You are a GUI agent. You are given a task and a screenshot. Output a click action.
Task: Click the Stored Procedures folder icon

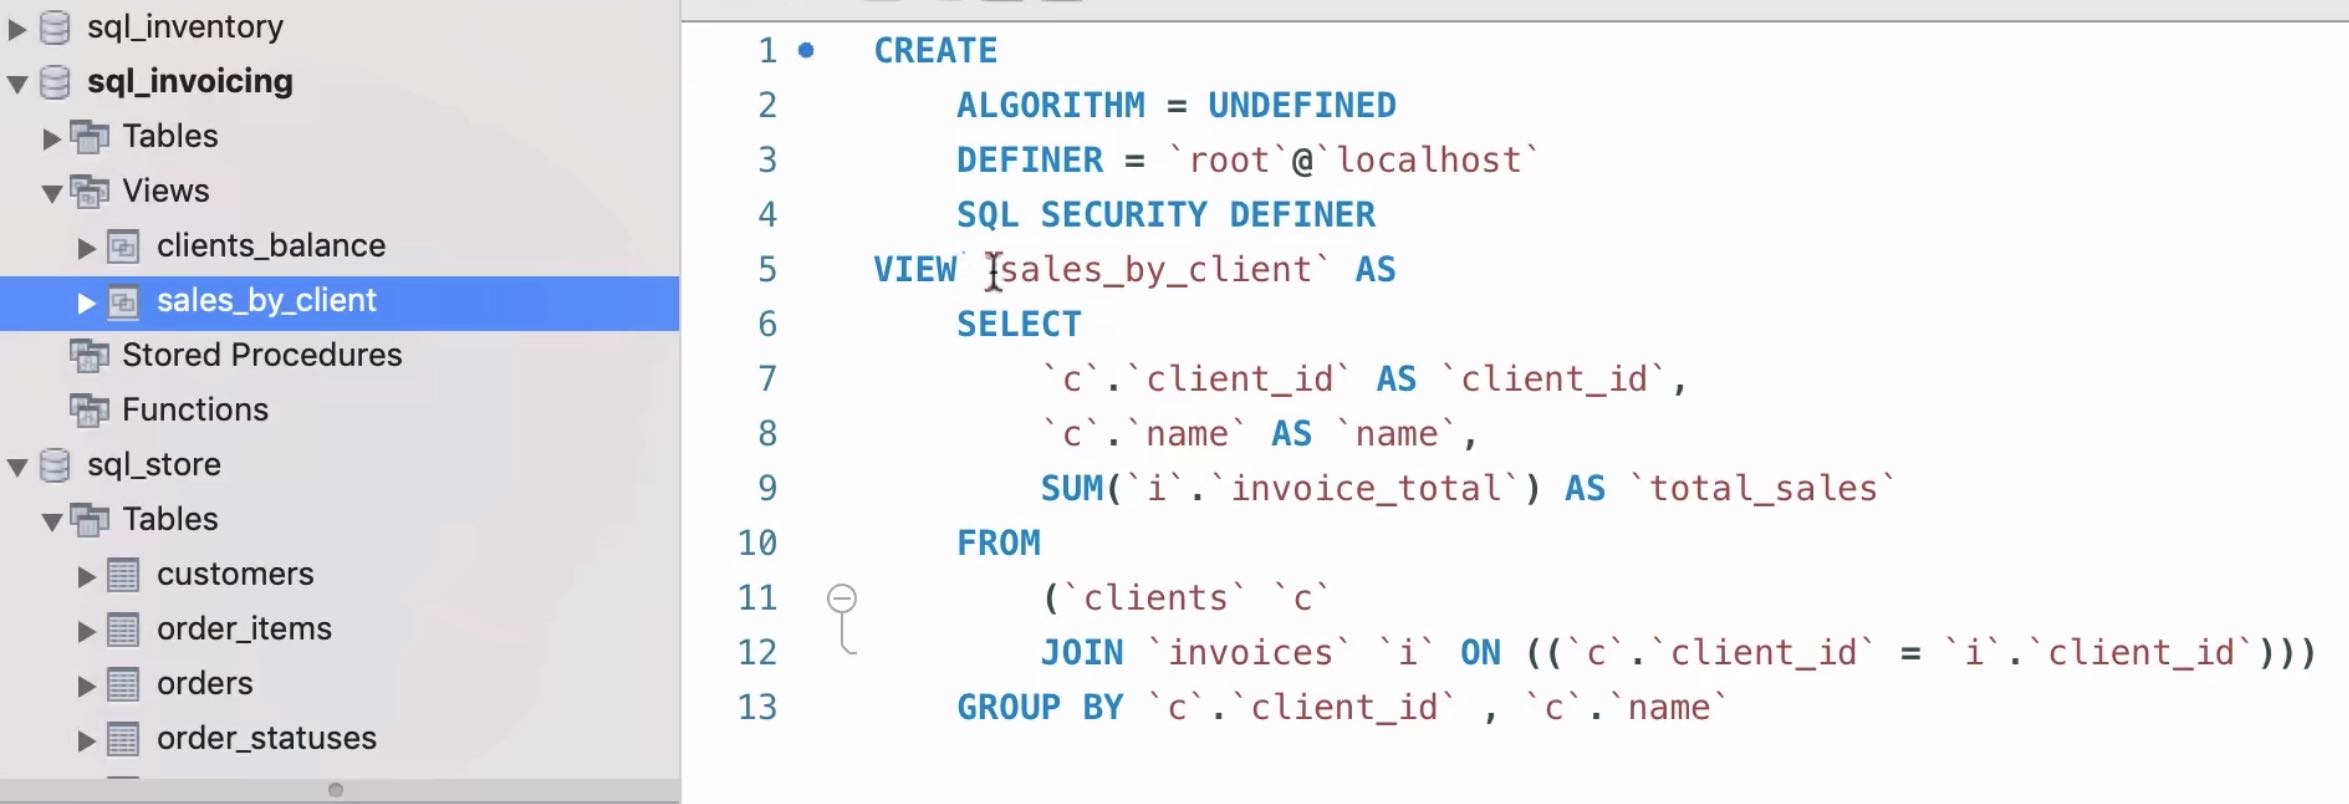[x=89, y=356]
